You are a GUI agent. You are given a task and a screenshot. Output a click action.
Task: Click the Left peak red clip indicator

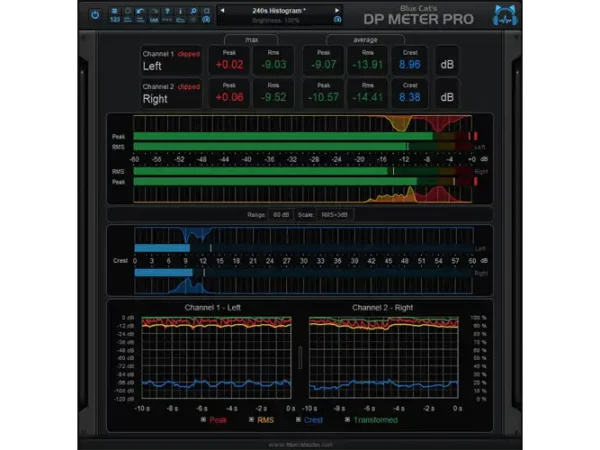(x=476, y=136)
